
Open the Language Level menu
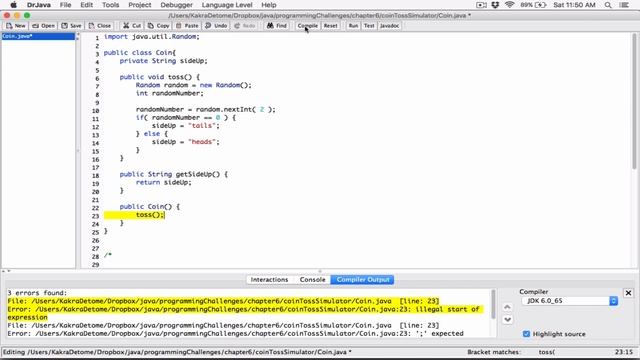click(227, 5)
